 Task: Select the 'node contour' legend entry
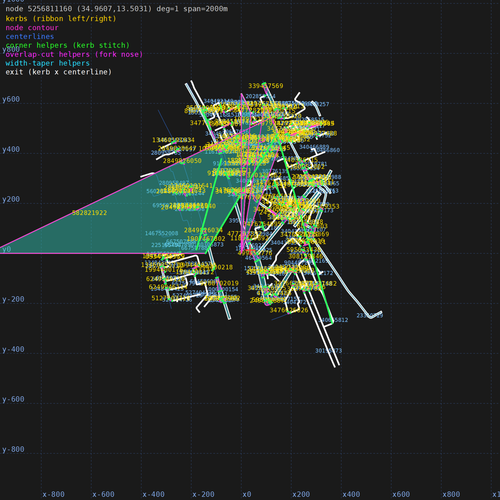pyautogui.click(x=32, y=28)
